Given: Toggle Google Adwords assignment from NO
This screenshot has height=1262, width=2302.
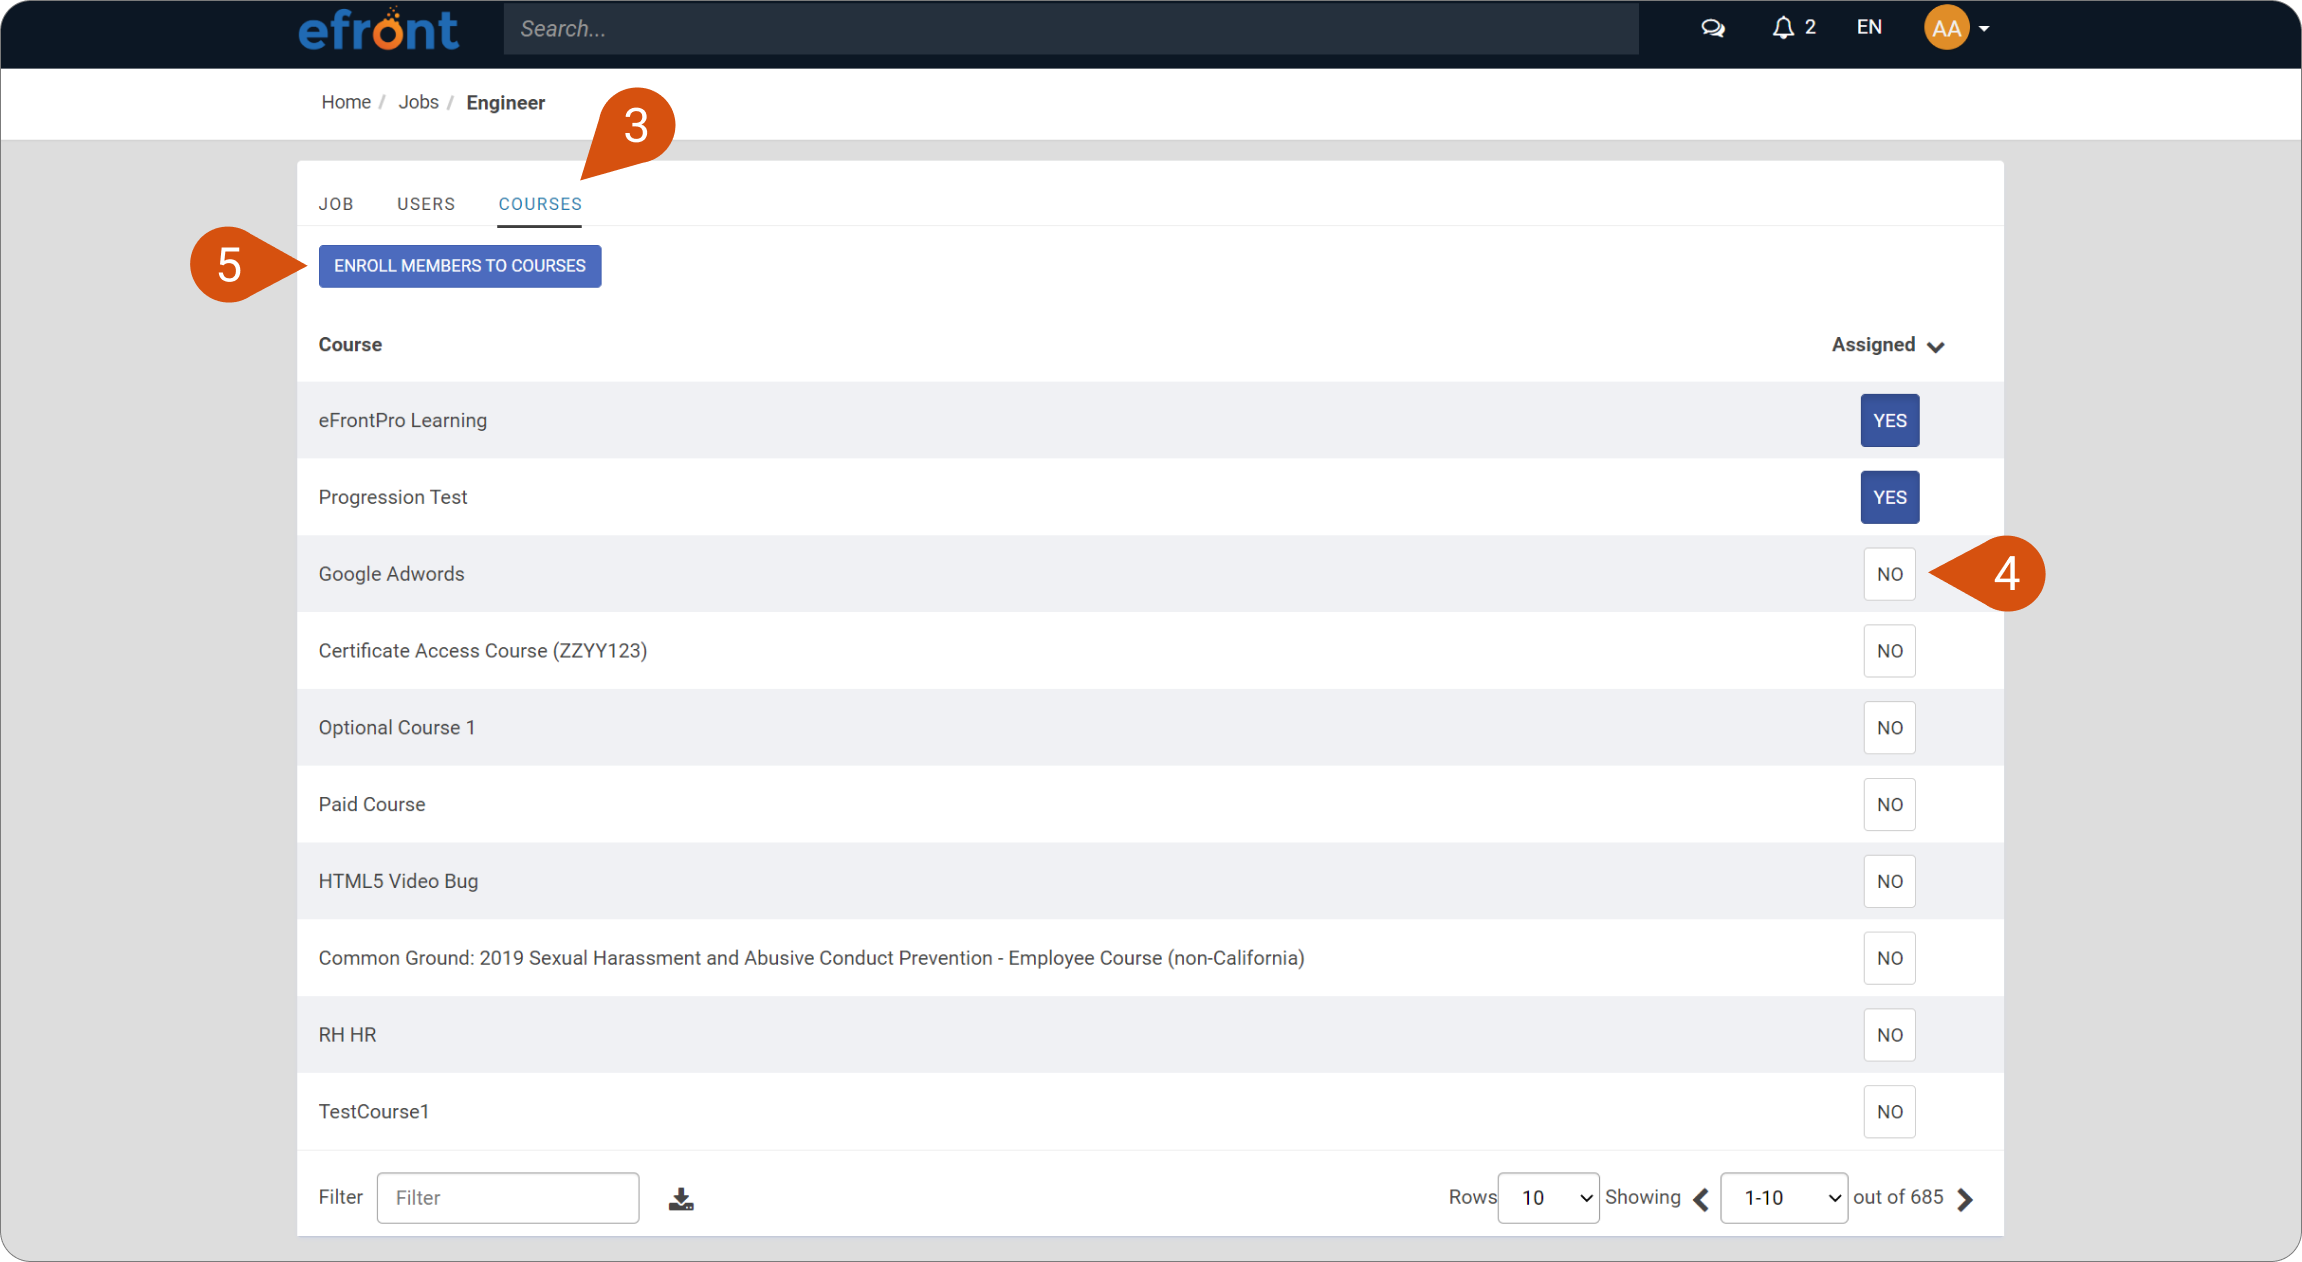Looking at the screenshot, I should [x=1889, y=574].
